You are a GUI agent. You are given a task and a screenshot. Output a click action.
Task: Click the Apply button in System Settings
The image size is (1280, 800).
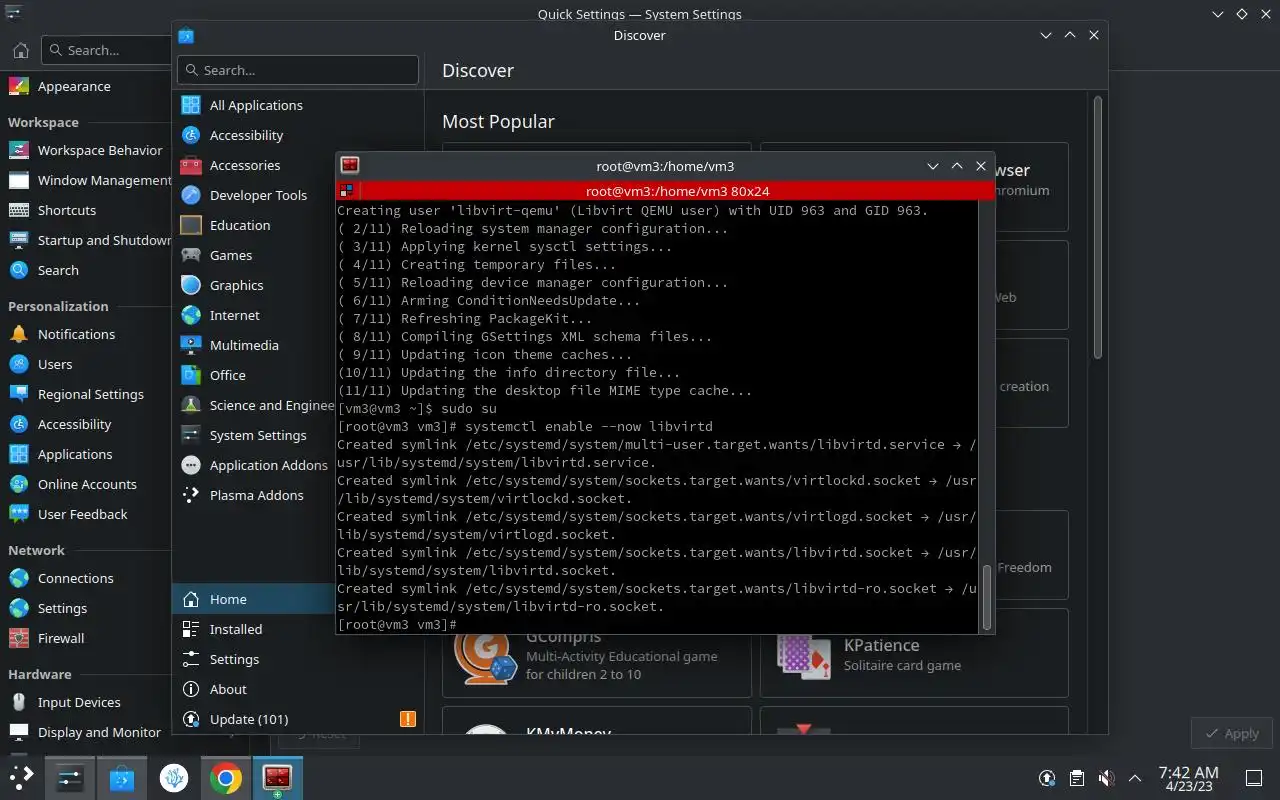(1231, 733)
